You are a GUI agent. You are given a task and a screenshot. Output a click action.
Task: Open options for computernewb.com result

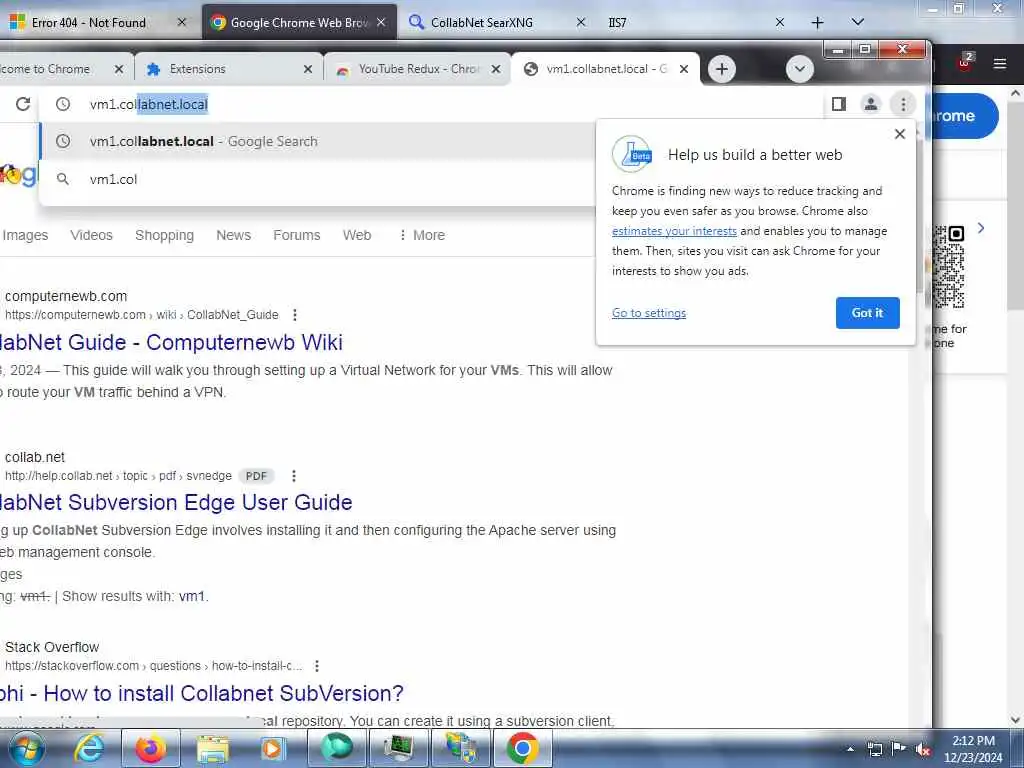[x=295, y=315]
